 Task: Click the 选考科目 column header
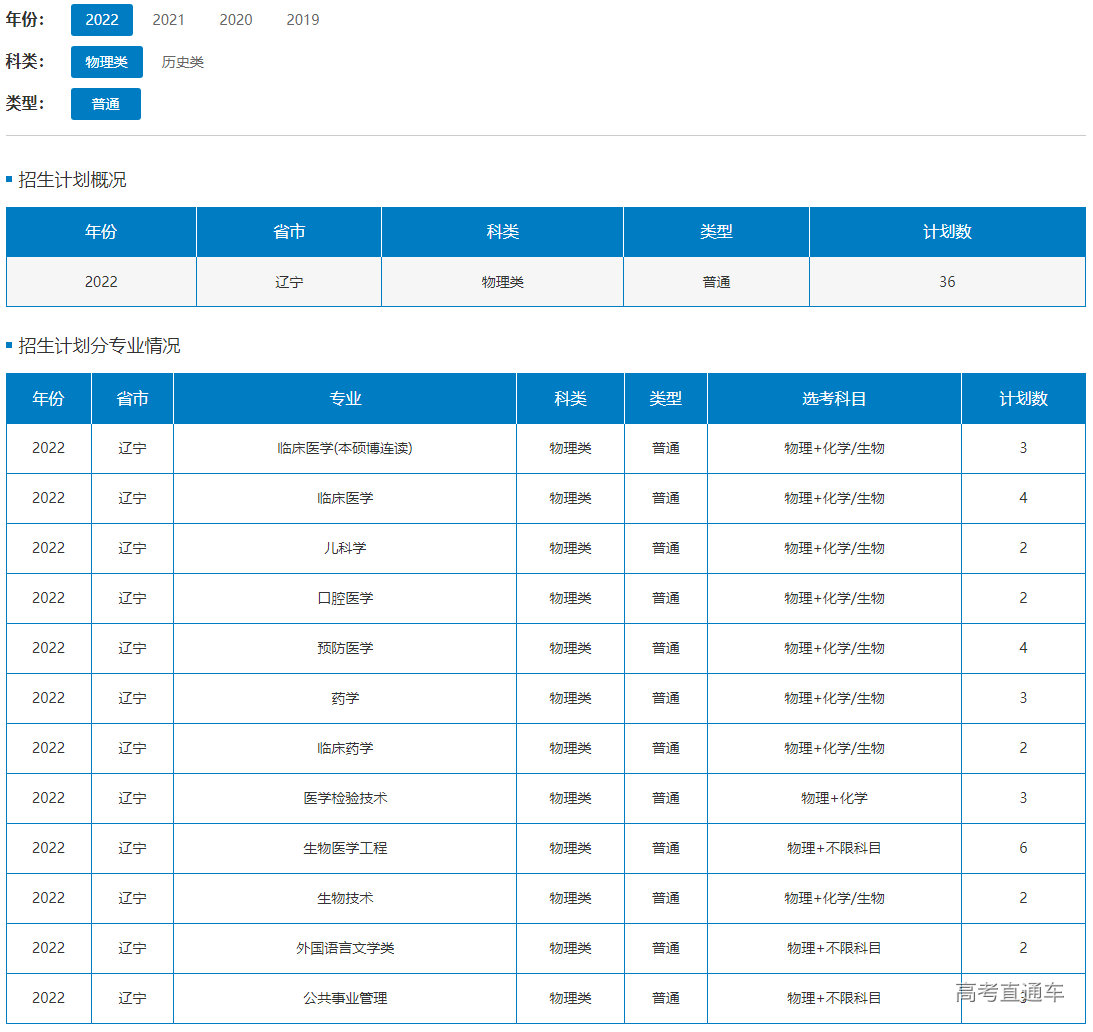pos(834,399)
